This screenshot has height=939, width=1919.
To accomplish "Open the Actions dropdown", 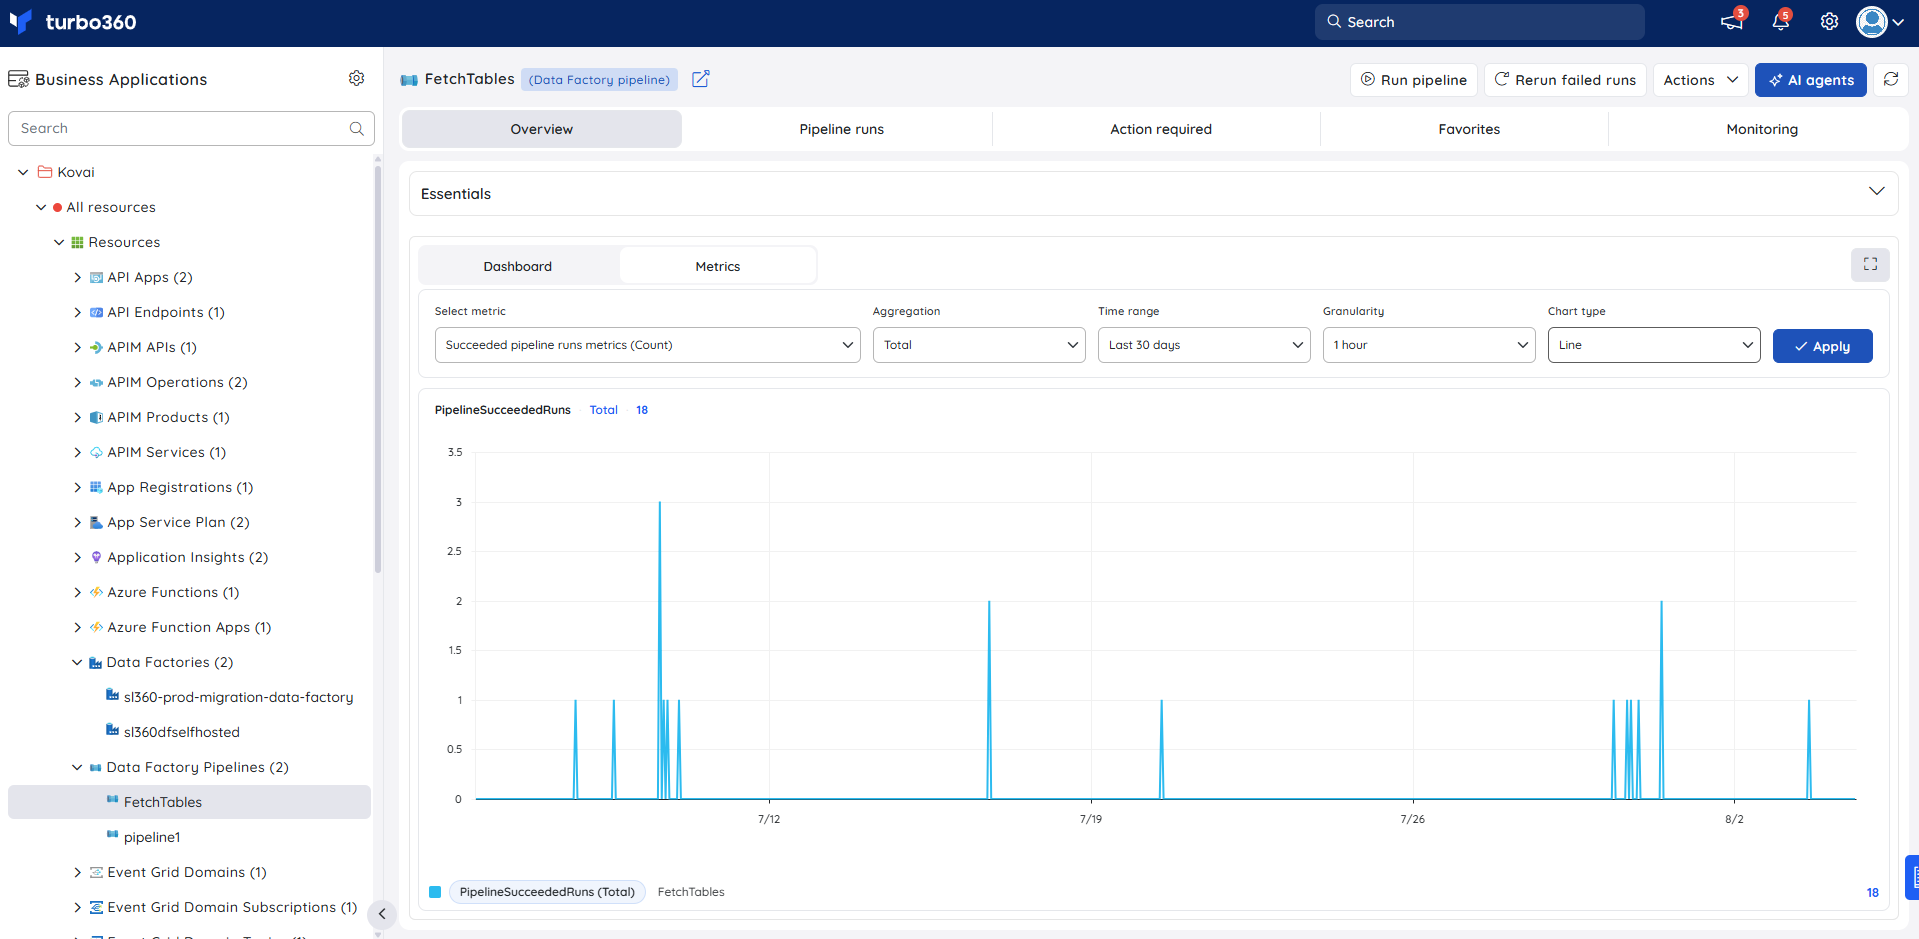I will (1701, 80).
